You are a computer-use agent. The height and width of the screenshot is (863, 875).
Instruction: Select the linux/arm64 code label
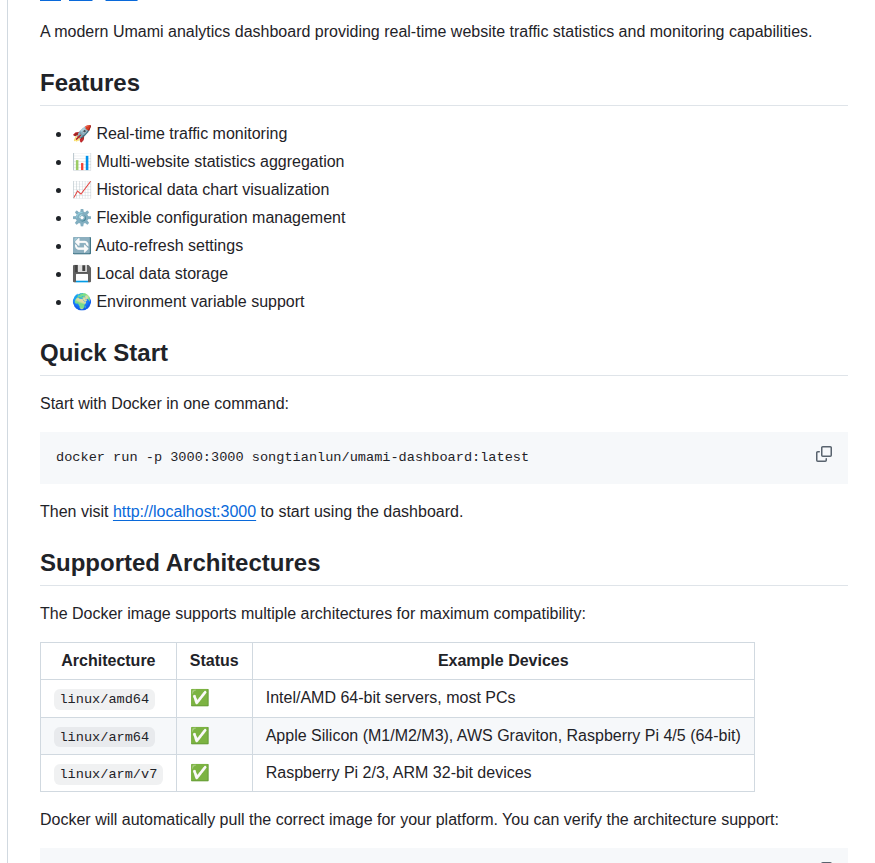click(x=104, y=735)
